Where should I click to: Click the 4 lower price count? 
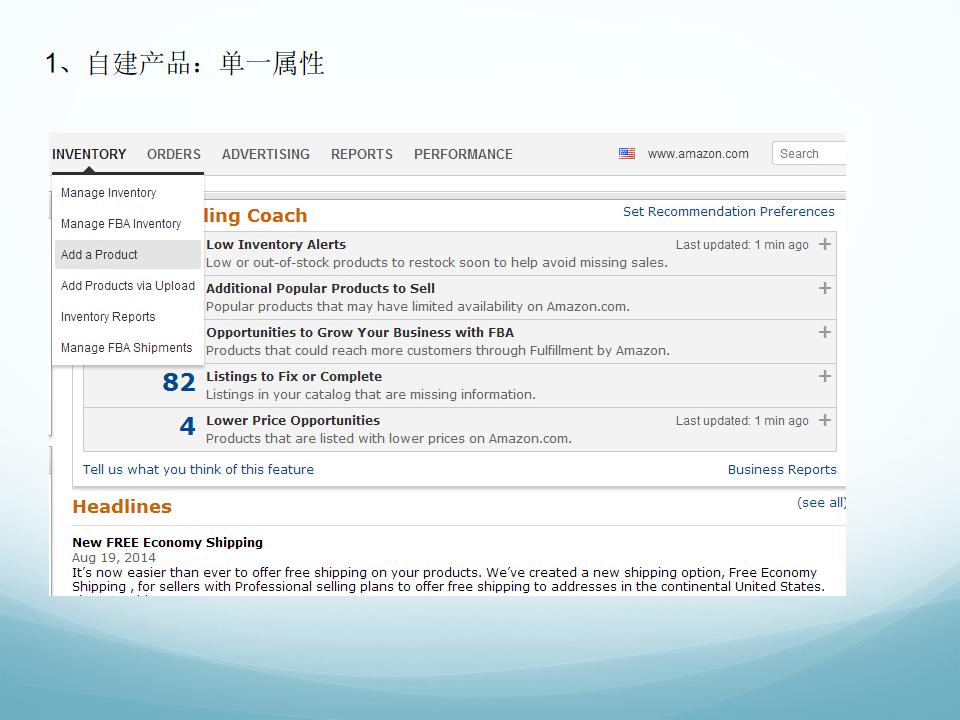pos(187,426)
